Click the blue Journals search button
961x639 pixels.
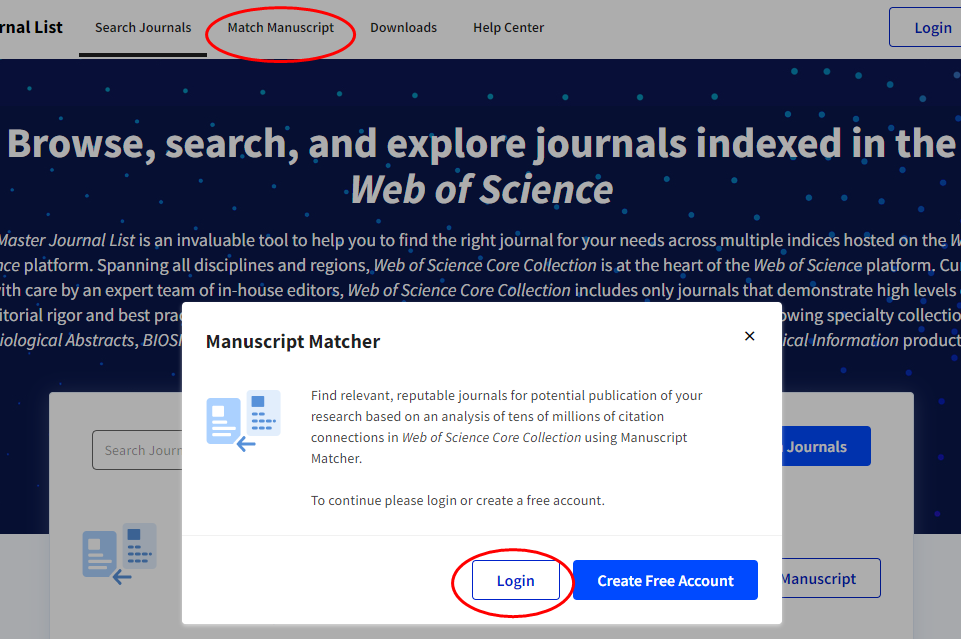coord(826,446)
